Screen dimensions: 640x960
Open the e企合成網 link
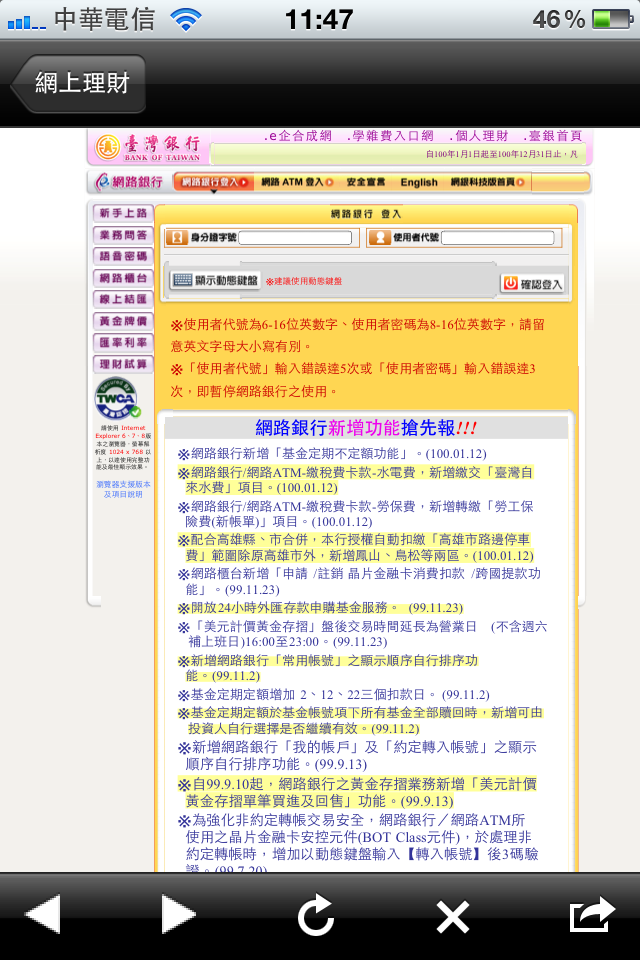coord(298,136)
